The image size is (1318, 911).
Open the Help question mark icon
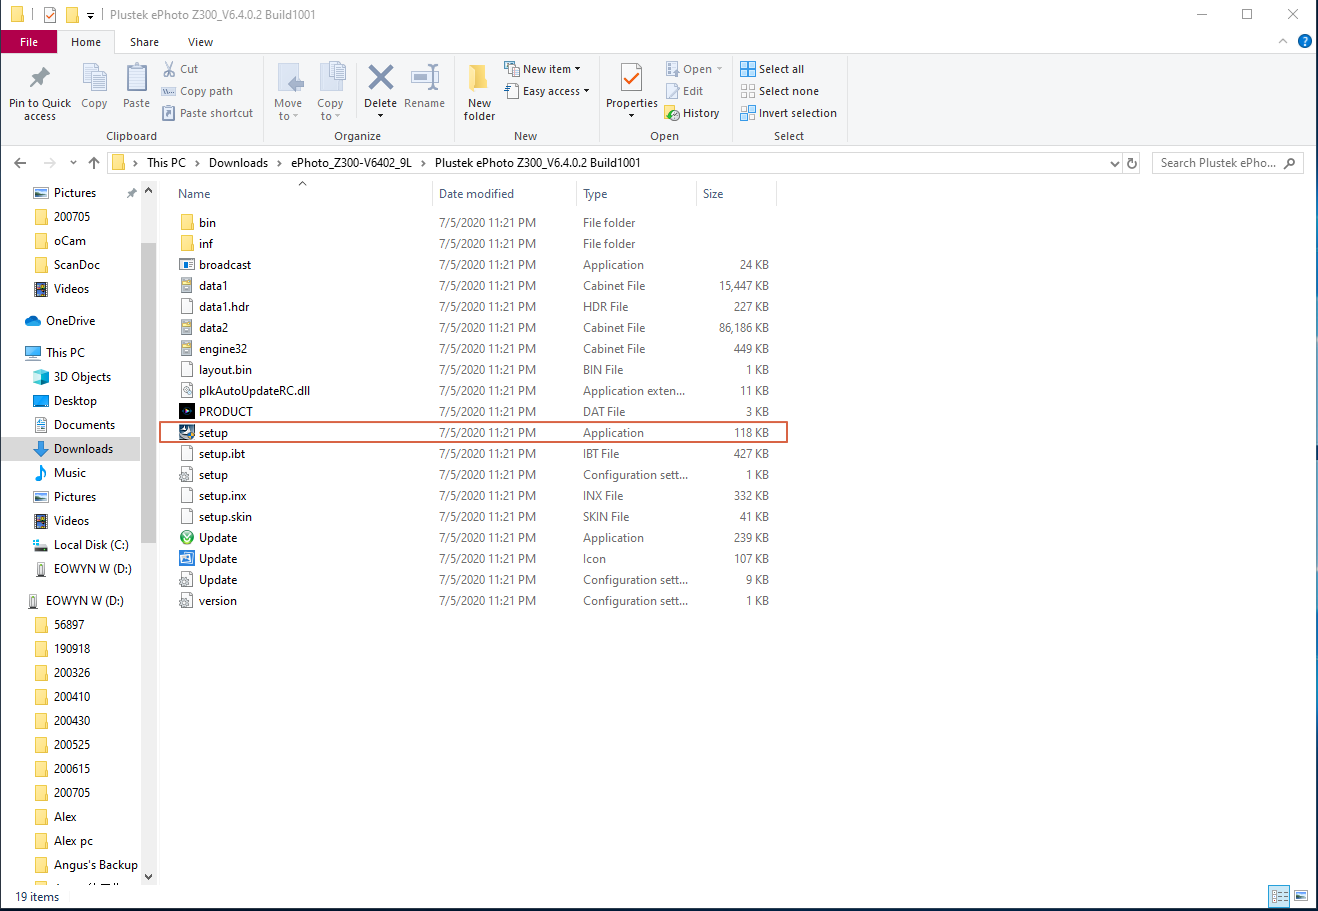point(1304,41)
